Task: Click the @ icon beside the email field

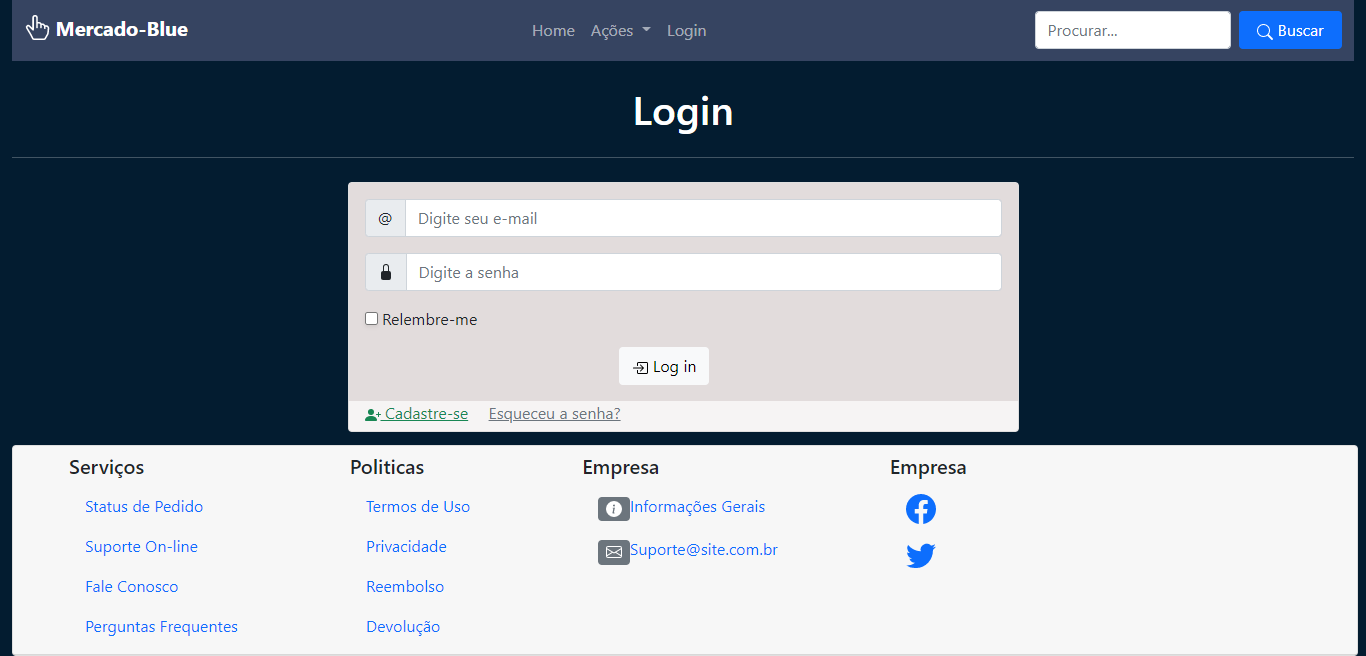Action: (x=385, y=217)
